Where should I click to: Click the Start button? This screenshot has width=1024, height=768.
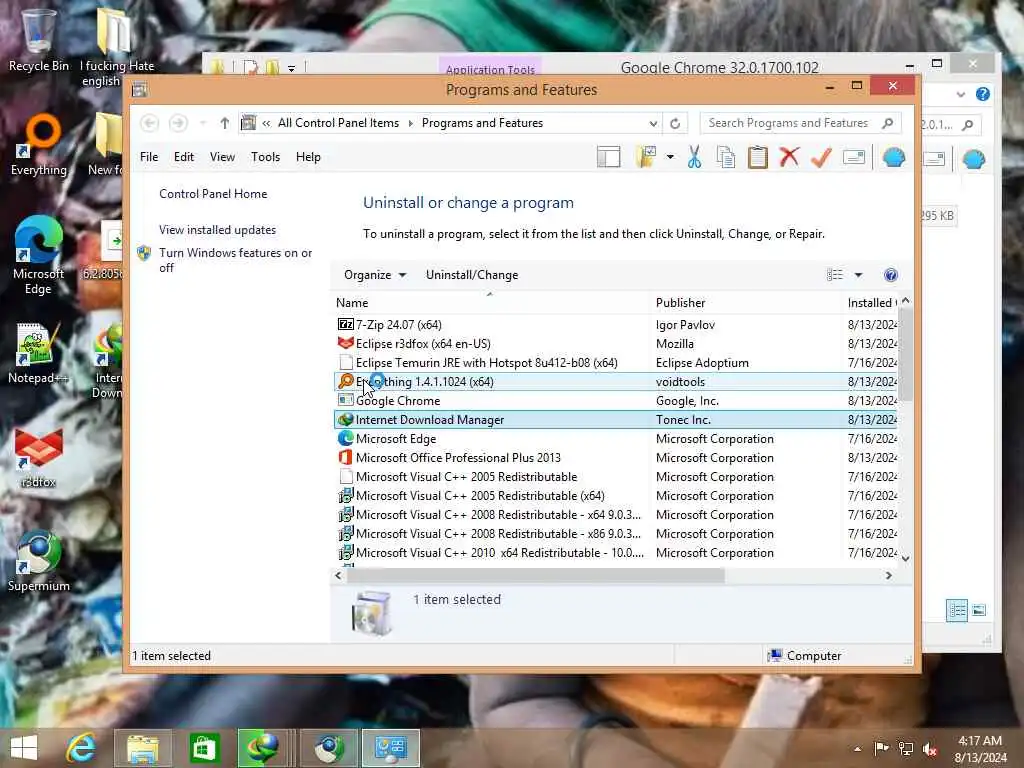click(24, 748)
